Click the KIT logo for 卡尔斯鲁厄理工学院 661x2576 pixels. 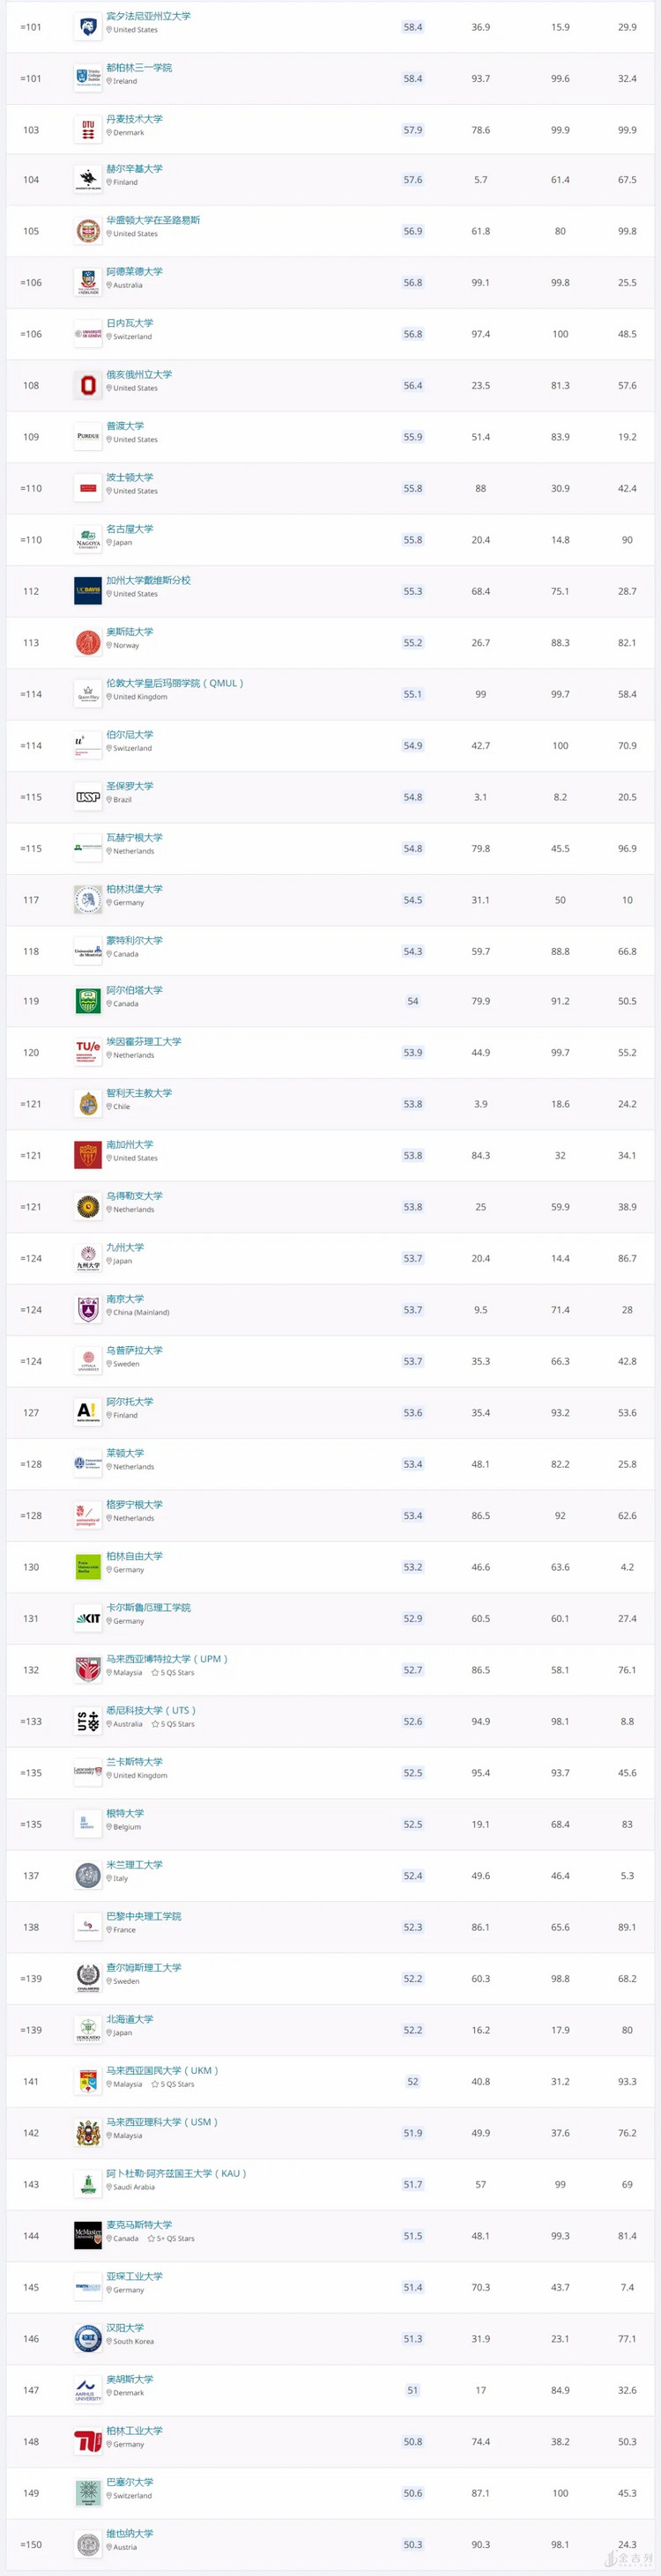click(x=88, y=1618)
